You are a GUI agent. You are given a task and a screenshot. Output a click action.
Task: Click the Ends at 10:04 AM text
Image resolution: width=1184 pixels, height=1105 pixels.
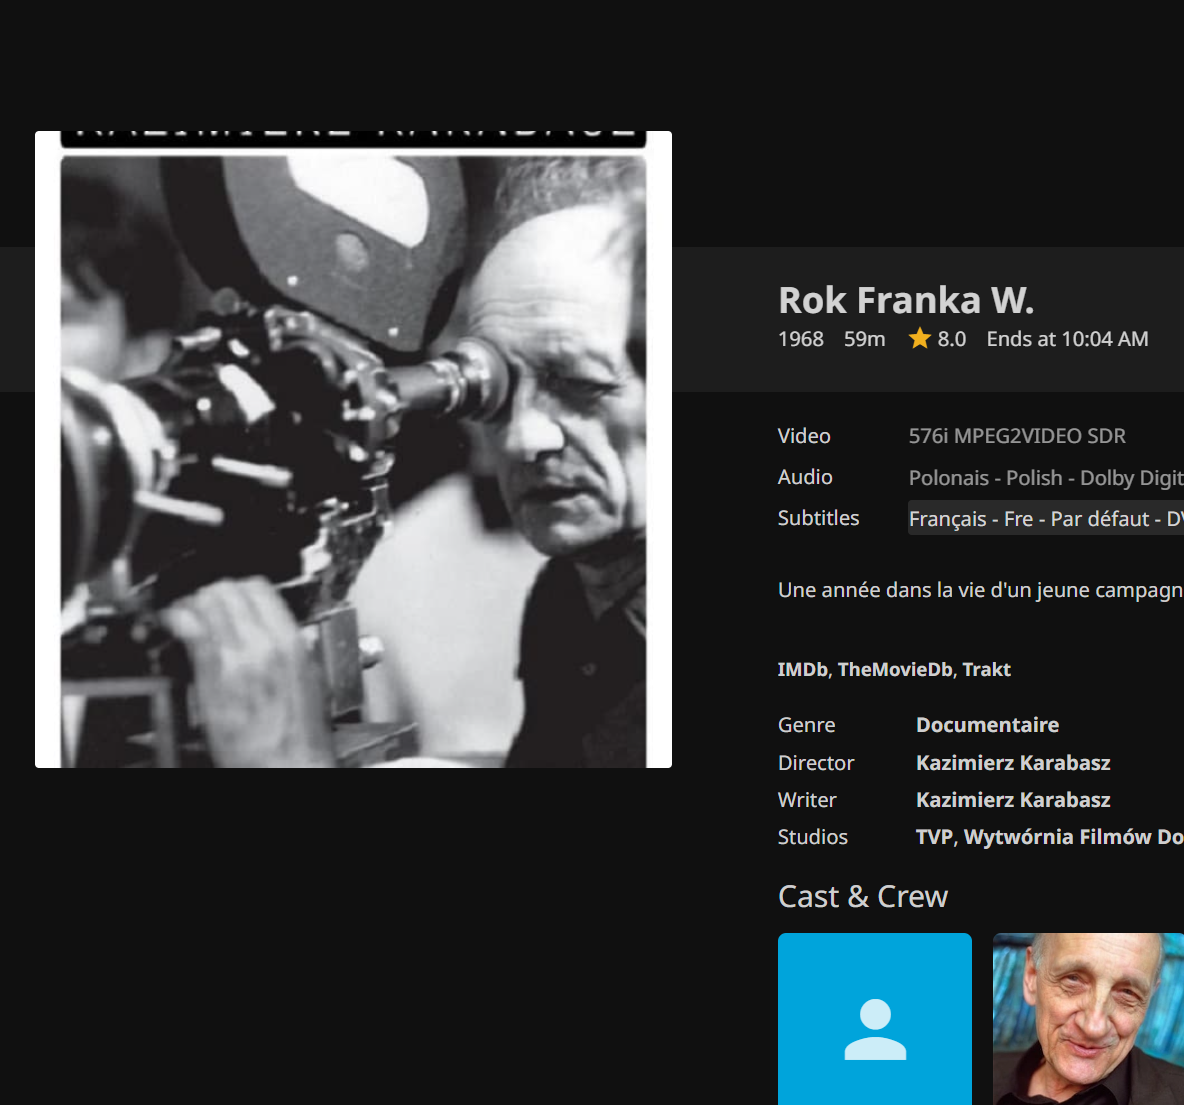pyautogui.click(x=1067, y=339)
